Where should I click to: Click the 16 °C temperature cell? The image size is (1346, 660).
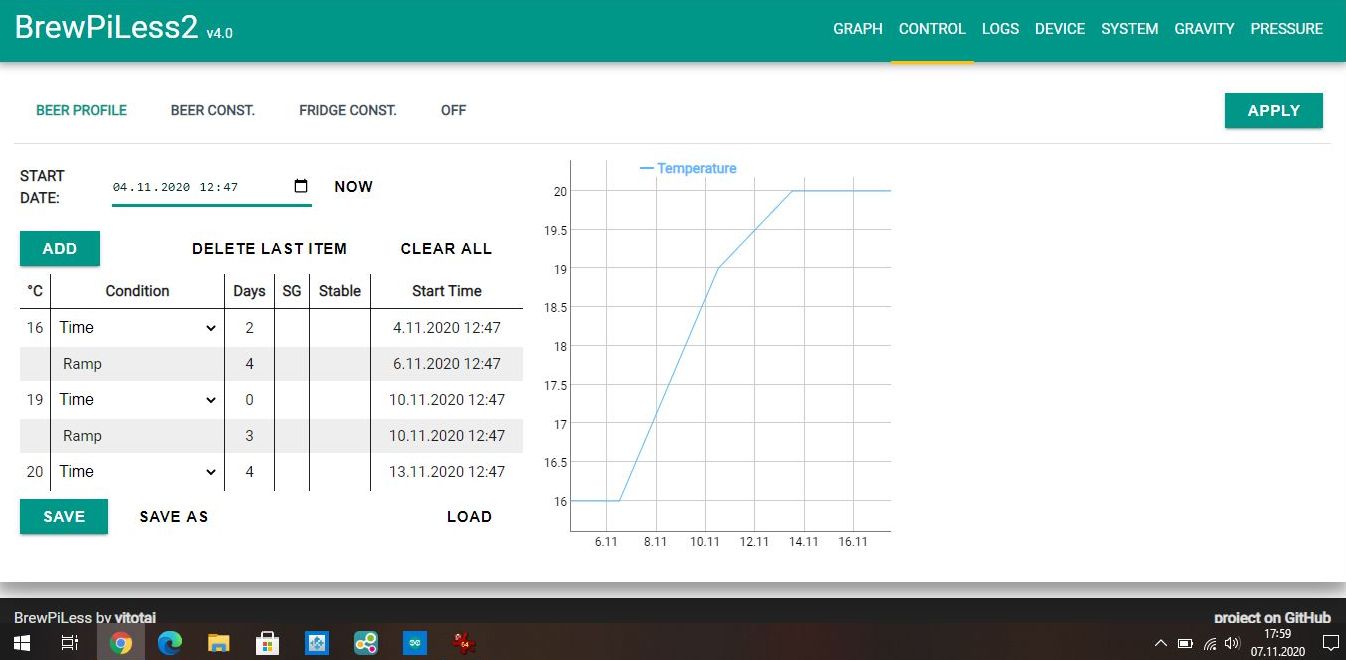click(x=35, y=327)
